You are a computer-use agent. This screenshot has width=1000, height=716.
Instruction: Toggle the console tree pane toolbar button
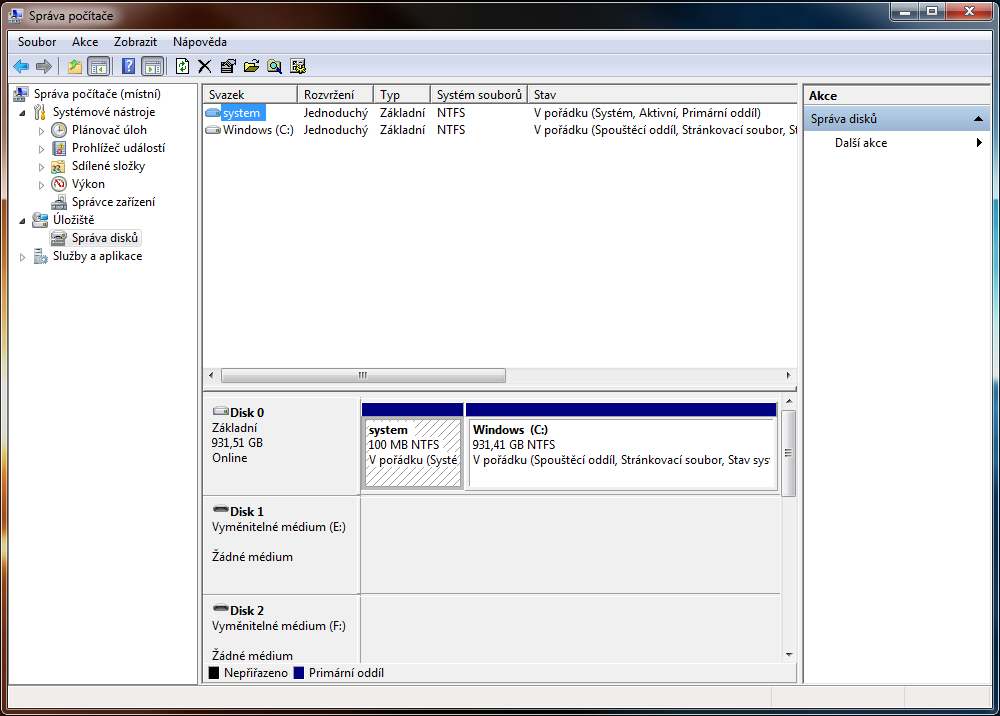[x=98, y=67]
